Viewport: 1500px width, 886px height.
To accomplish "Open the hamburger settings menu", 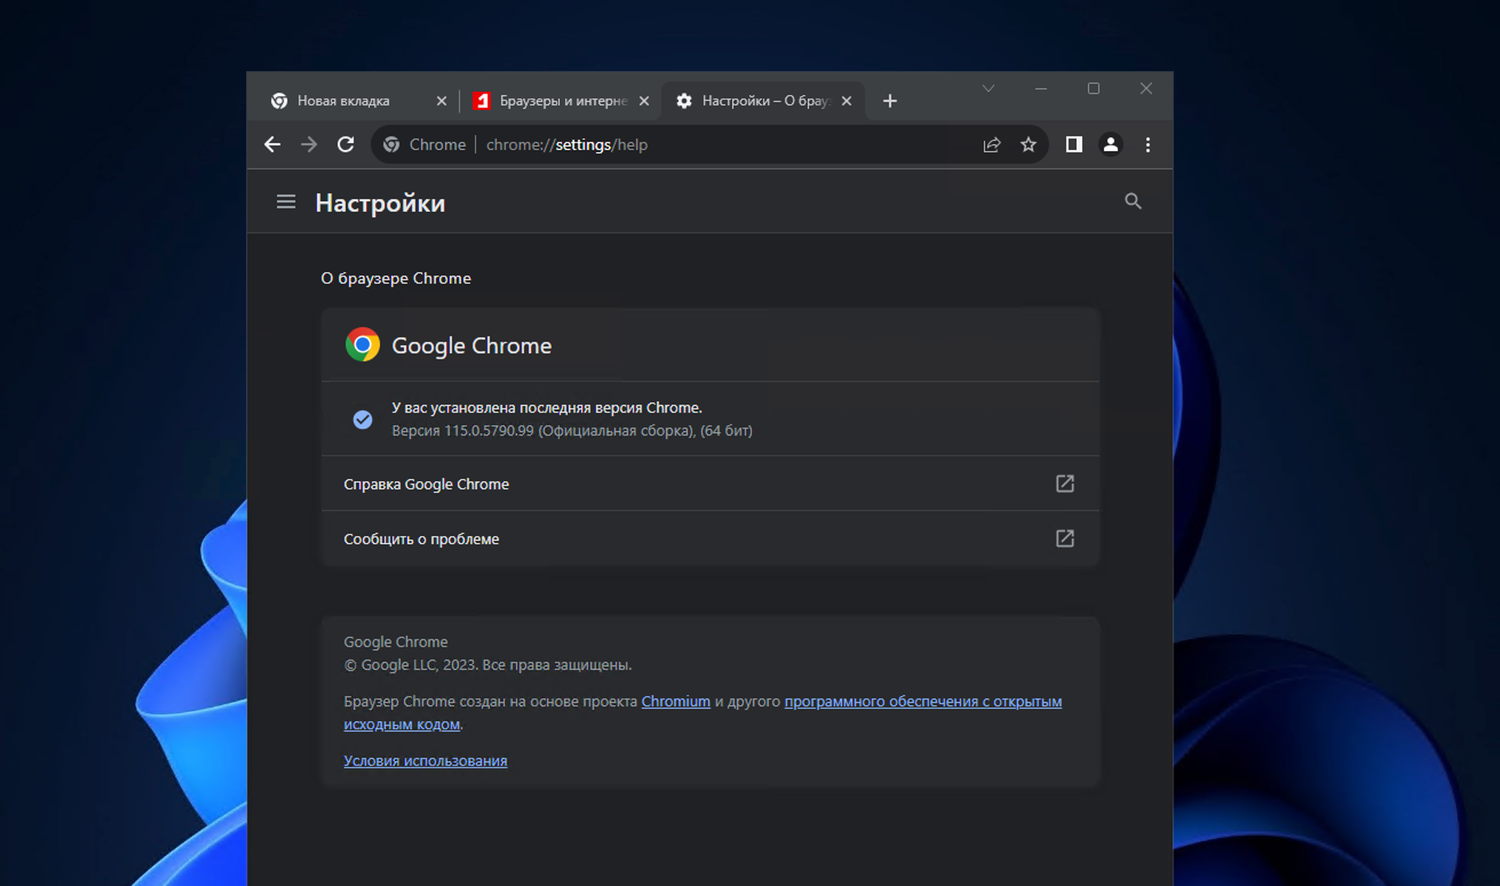I will (286, 202).
